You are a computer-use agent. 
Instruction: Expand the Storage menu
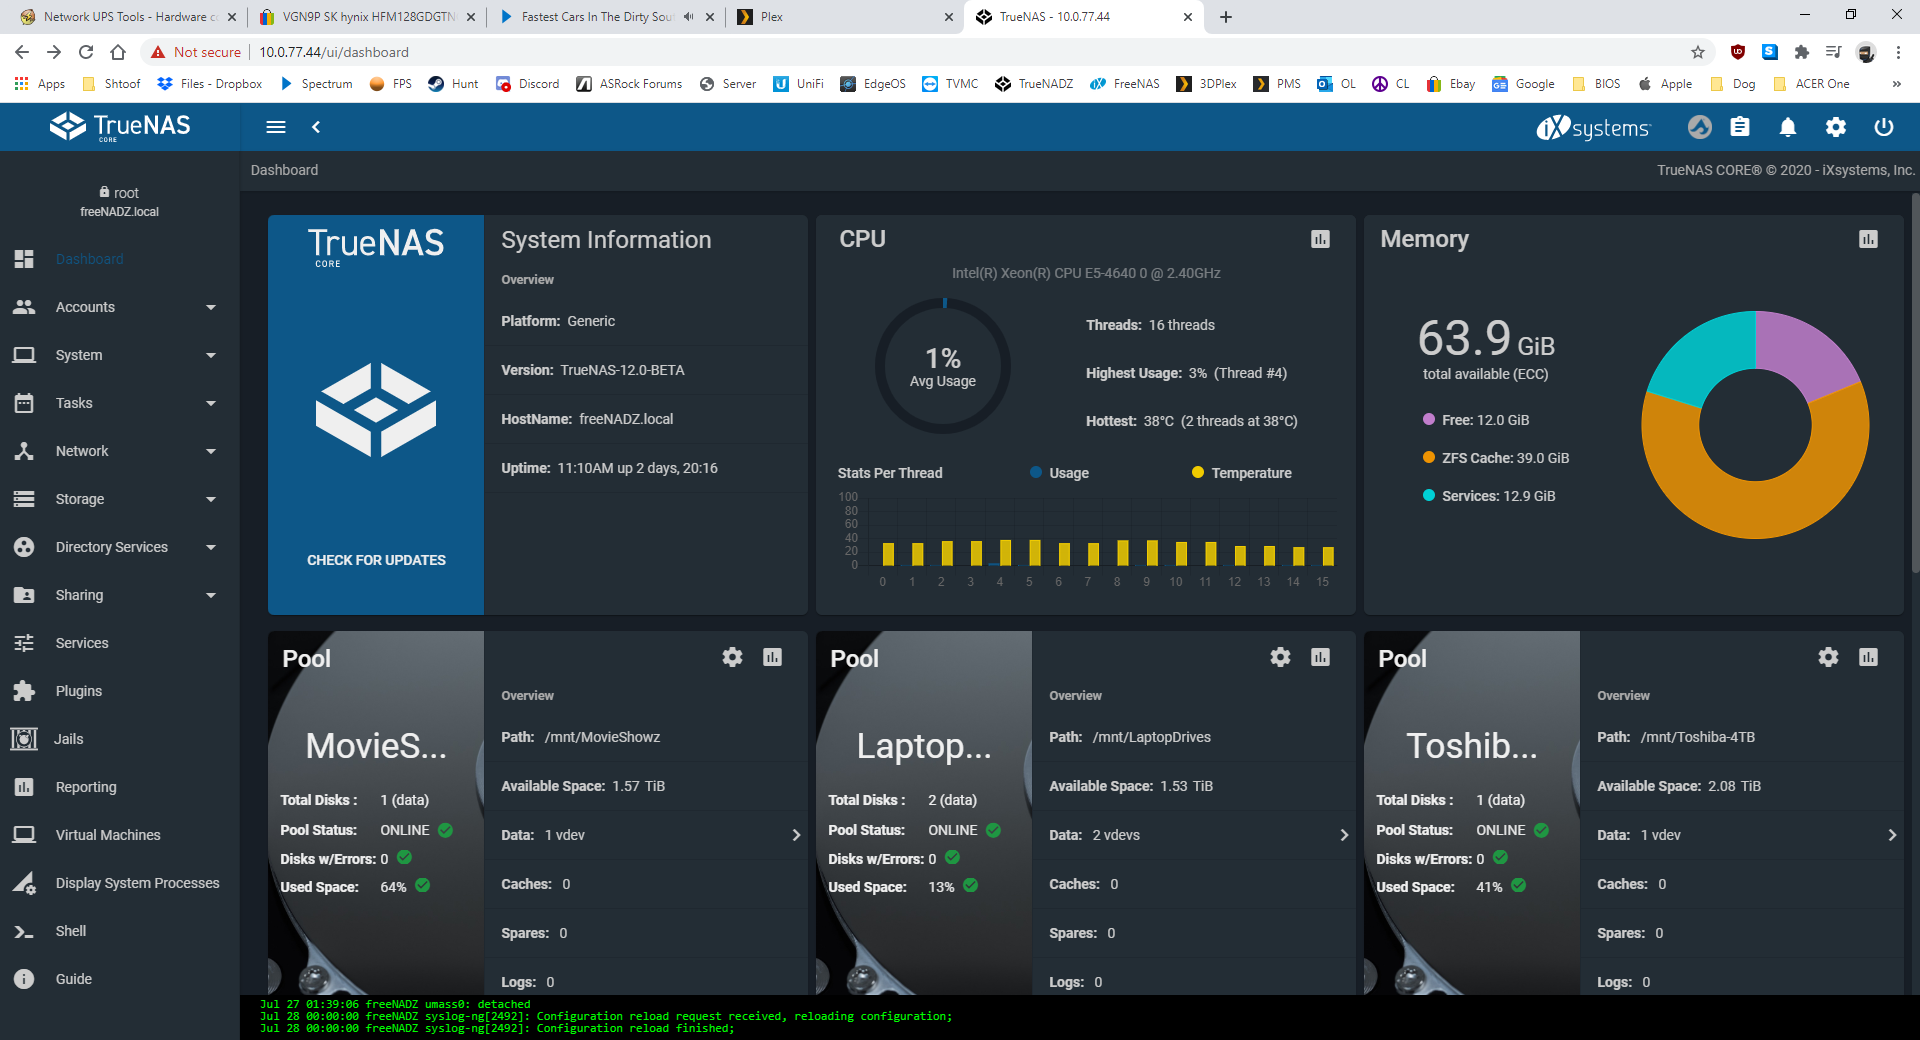(x=120, y=499)
